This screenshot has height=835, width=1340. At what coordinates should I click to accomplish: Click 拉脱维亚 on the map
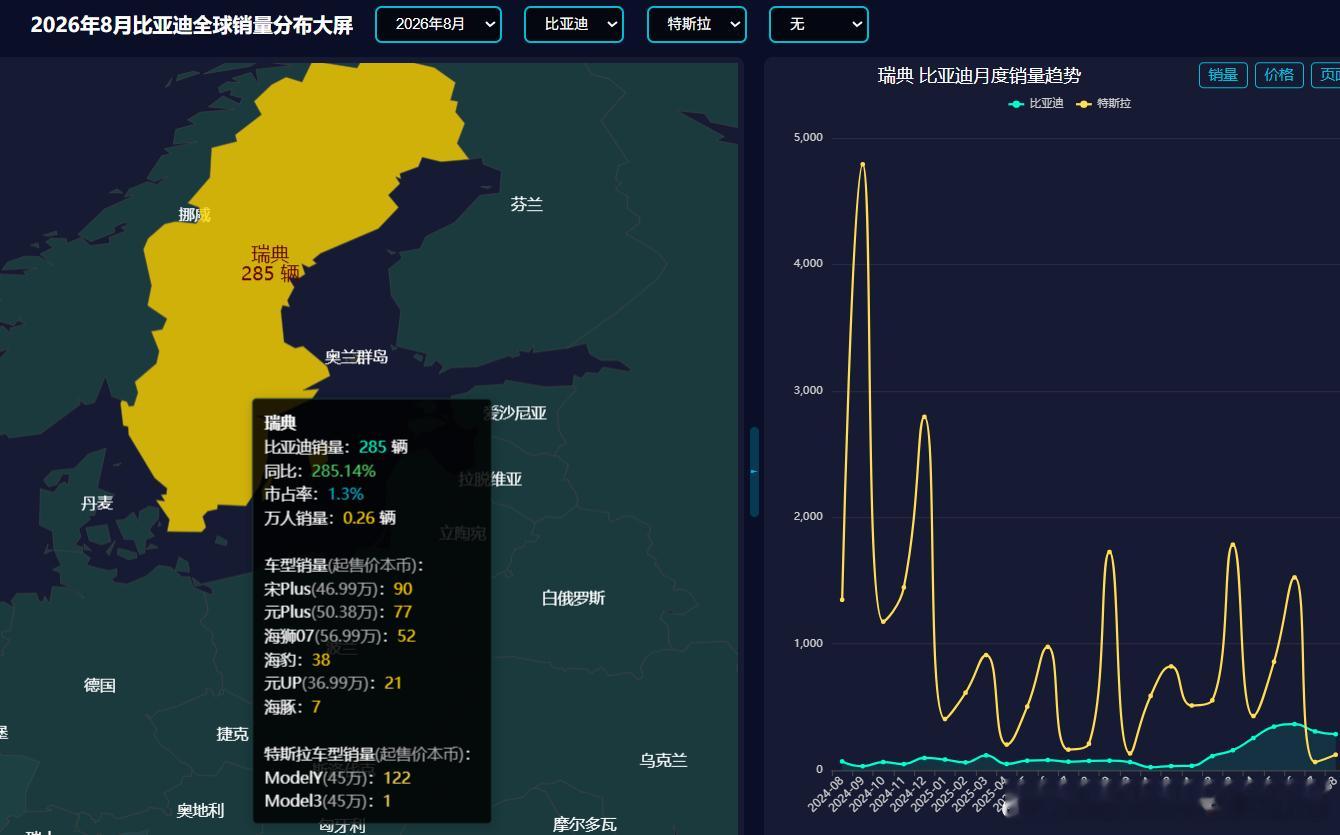[x=491, y=479]
